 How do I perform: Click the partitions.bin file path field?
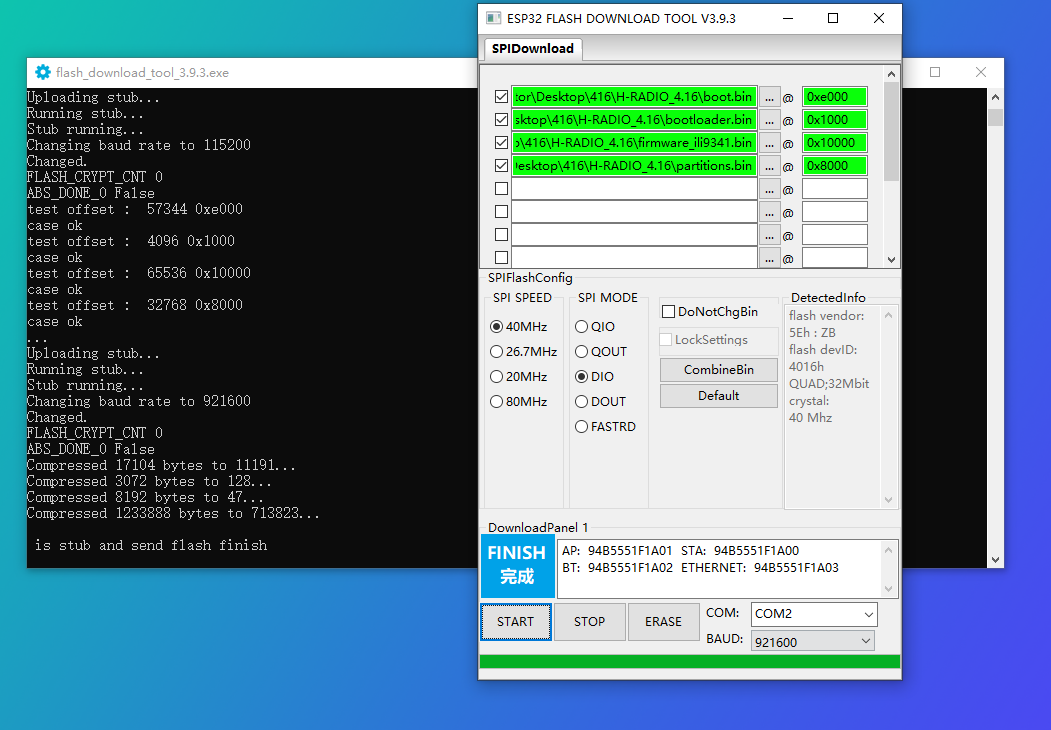tap(634, 166)
